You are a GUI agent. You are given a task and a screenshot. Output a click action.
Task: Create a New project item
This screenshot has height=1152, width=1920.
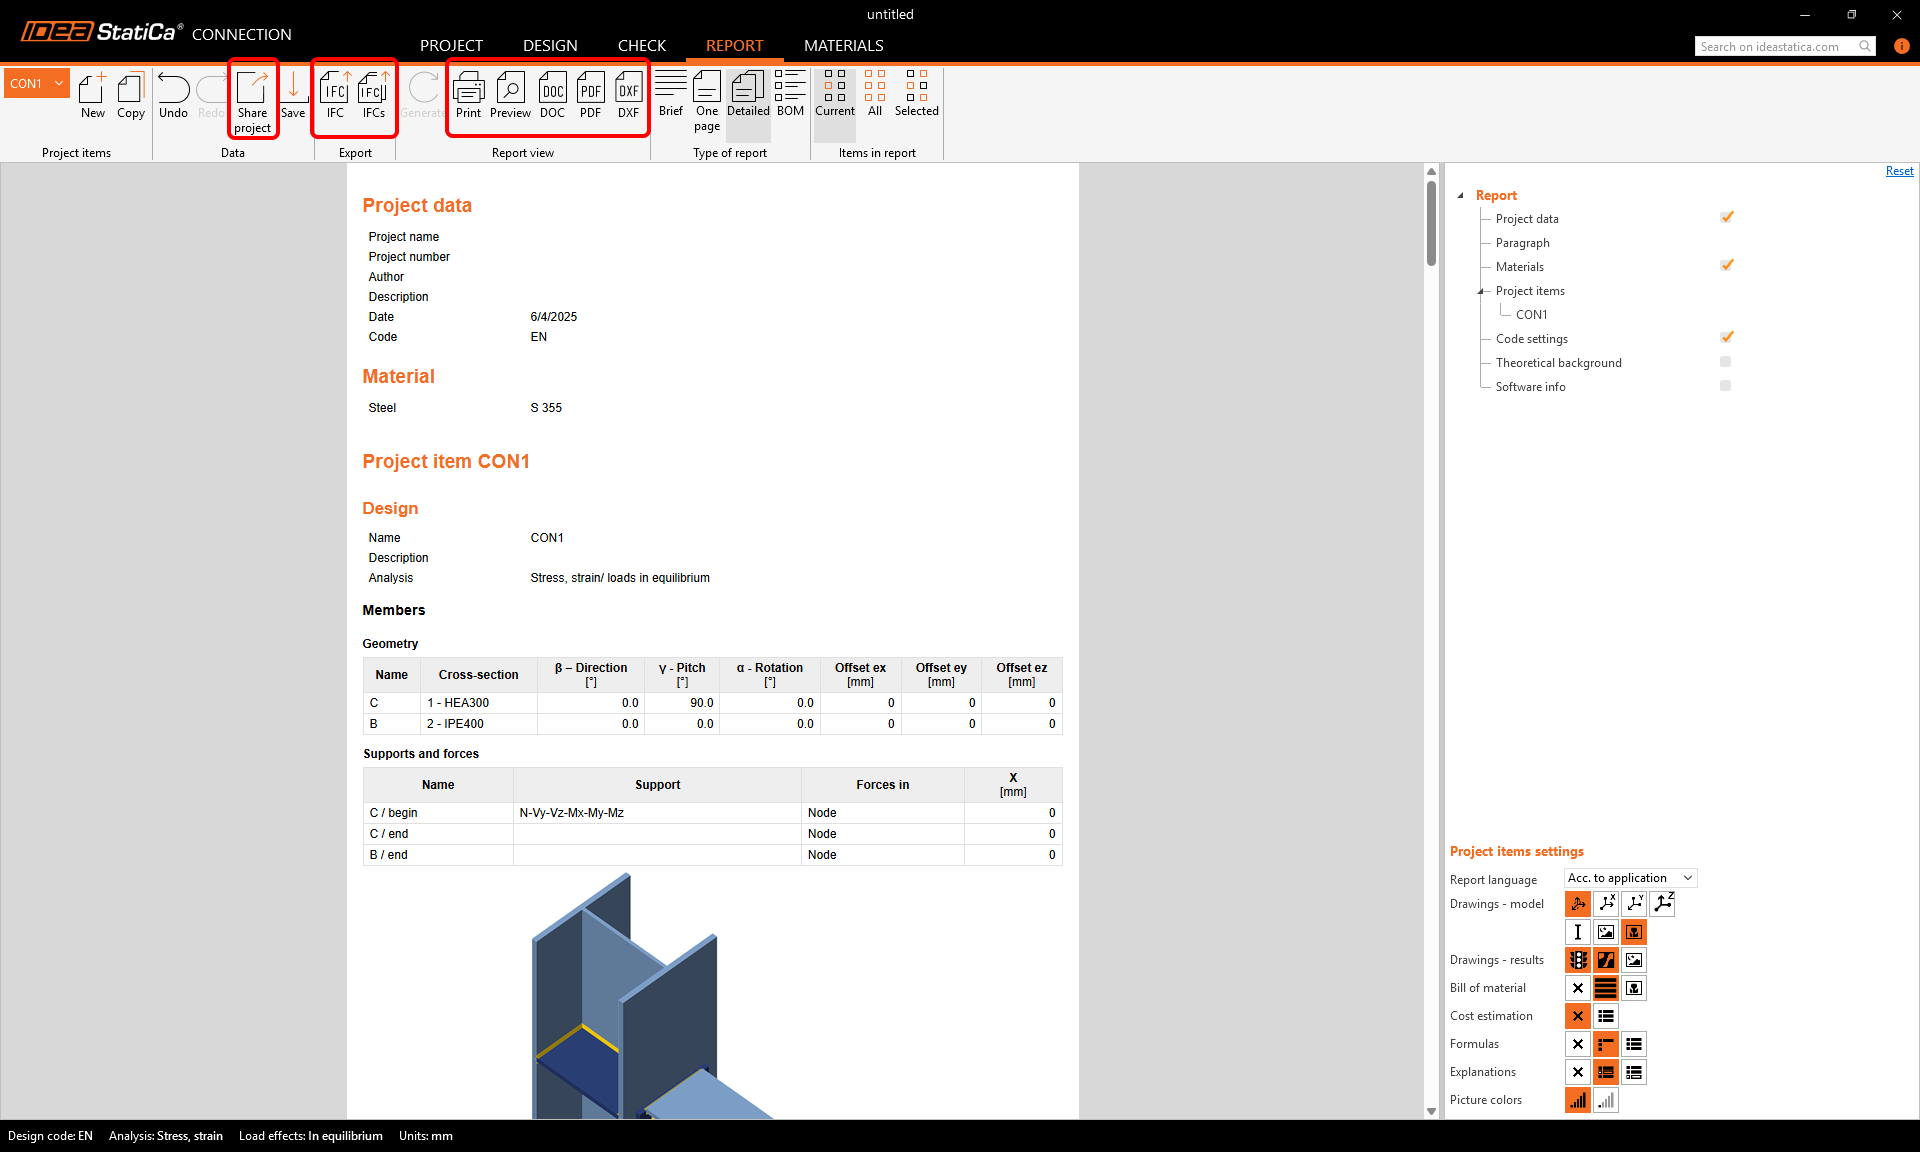click(x=92, y=95)
